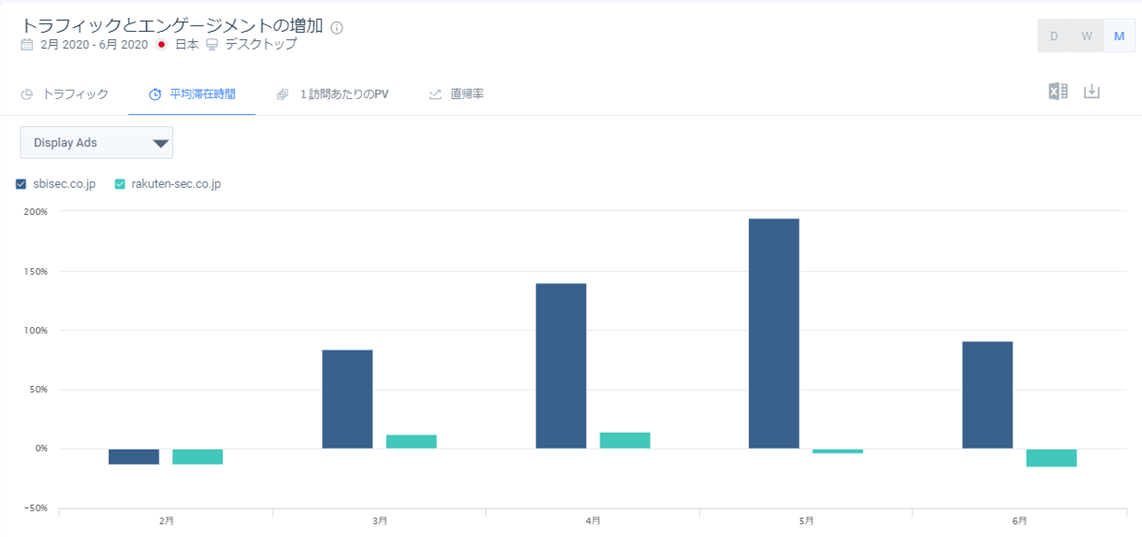This screenshot has width=1142, height=537.
Task: Open the 1訪問あたりのPV tab
Action: point(343,95)
